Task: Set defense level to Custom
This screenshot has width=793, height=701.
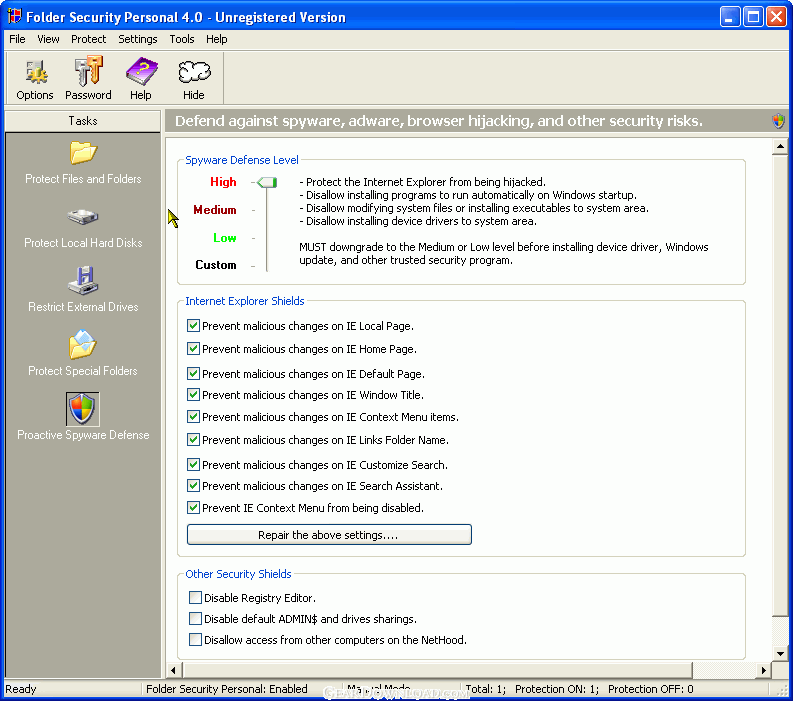Action: pos(216,265)
